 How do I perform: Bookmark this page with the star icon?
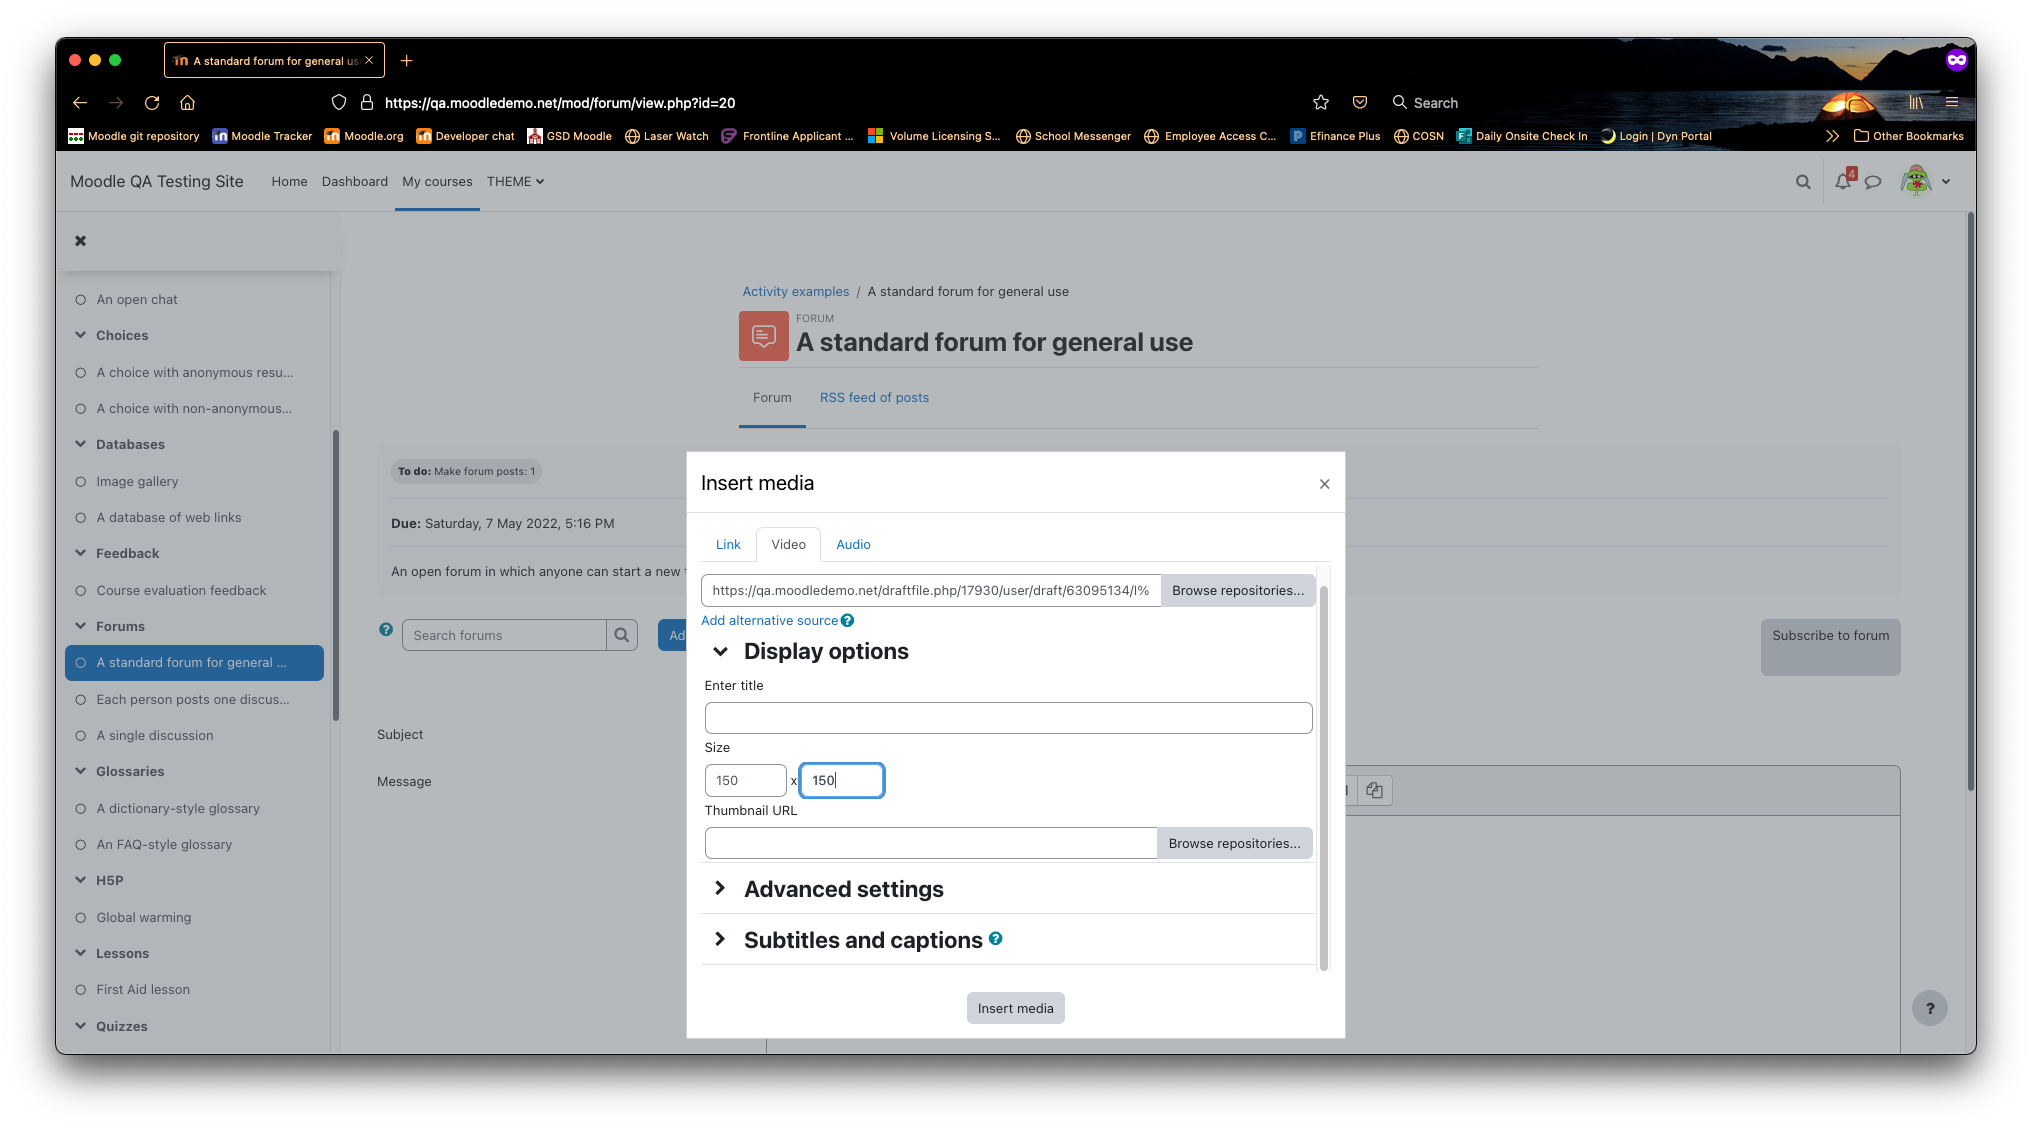tap(1321, 103)
